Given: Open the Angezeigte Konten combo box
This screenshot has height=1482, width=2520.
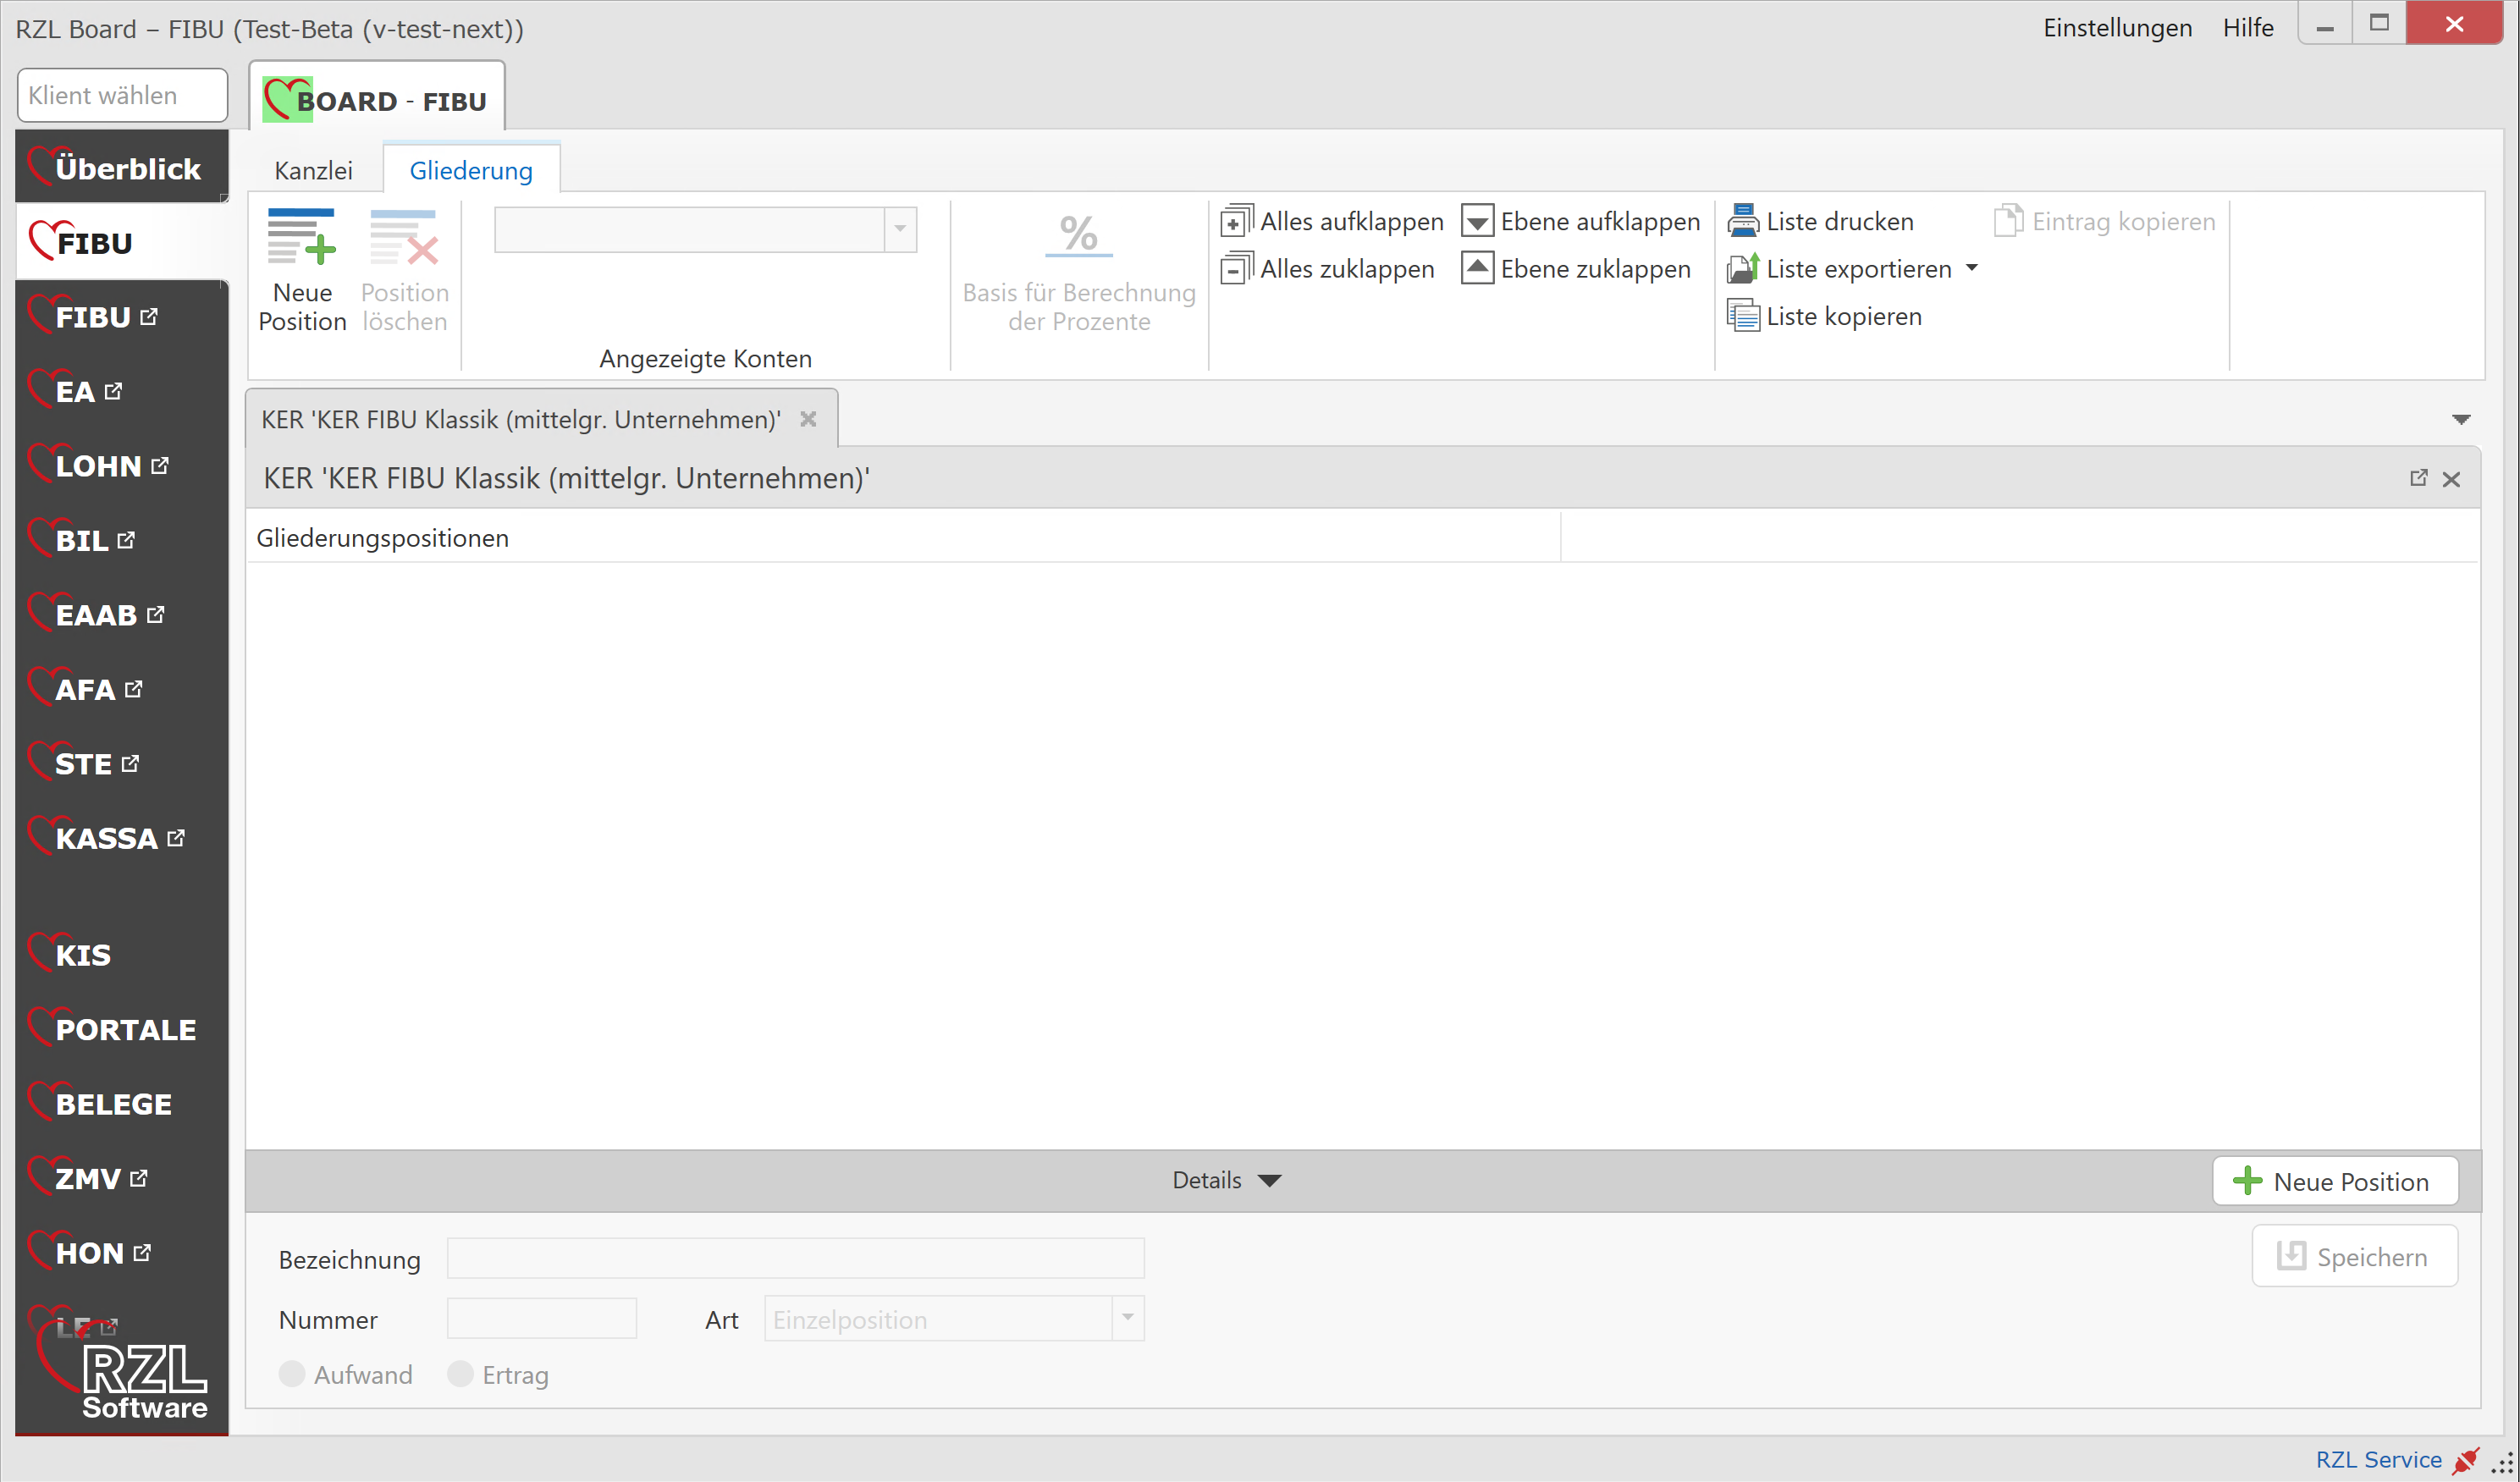Looking at the screenshot, I should pos(900,230).
